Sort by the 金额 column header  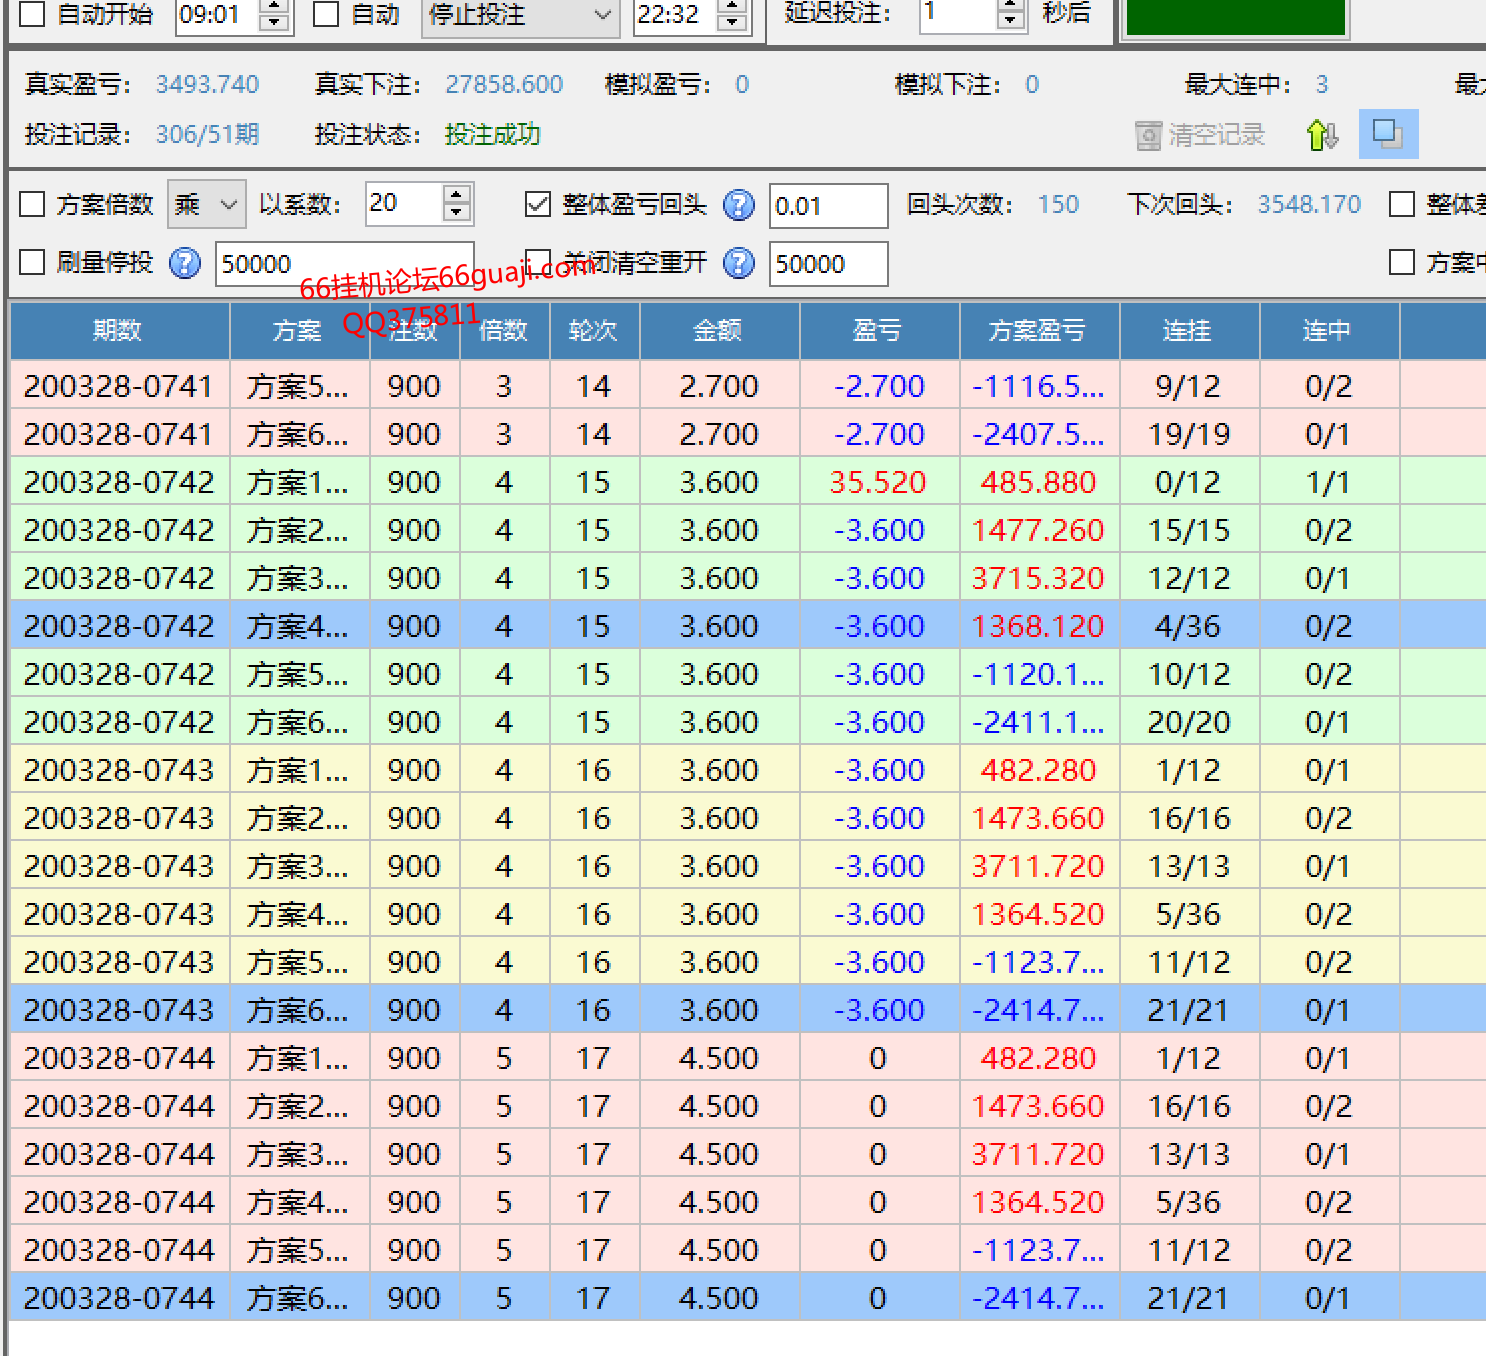[x=719, y=331]
